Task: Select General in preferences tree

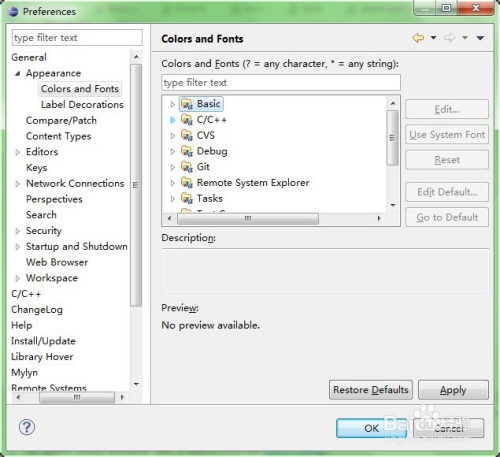Action: point(29,57)
